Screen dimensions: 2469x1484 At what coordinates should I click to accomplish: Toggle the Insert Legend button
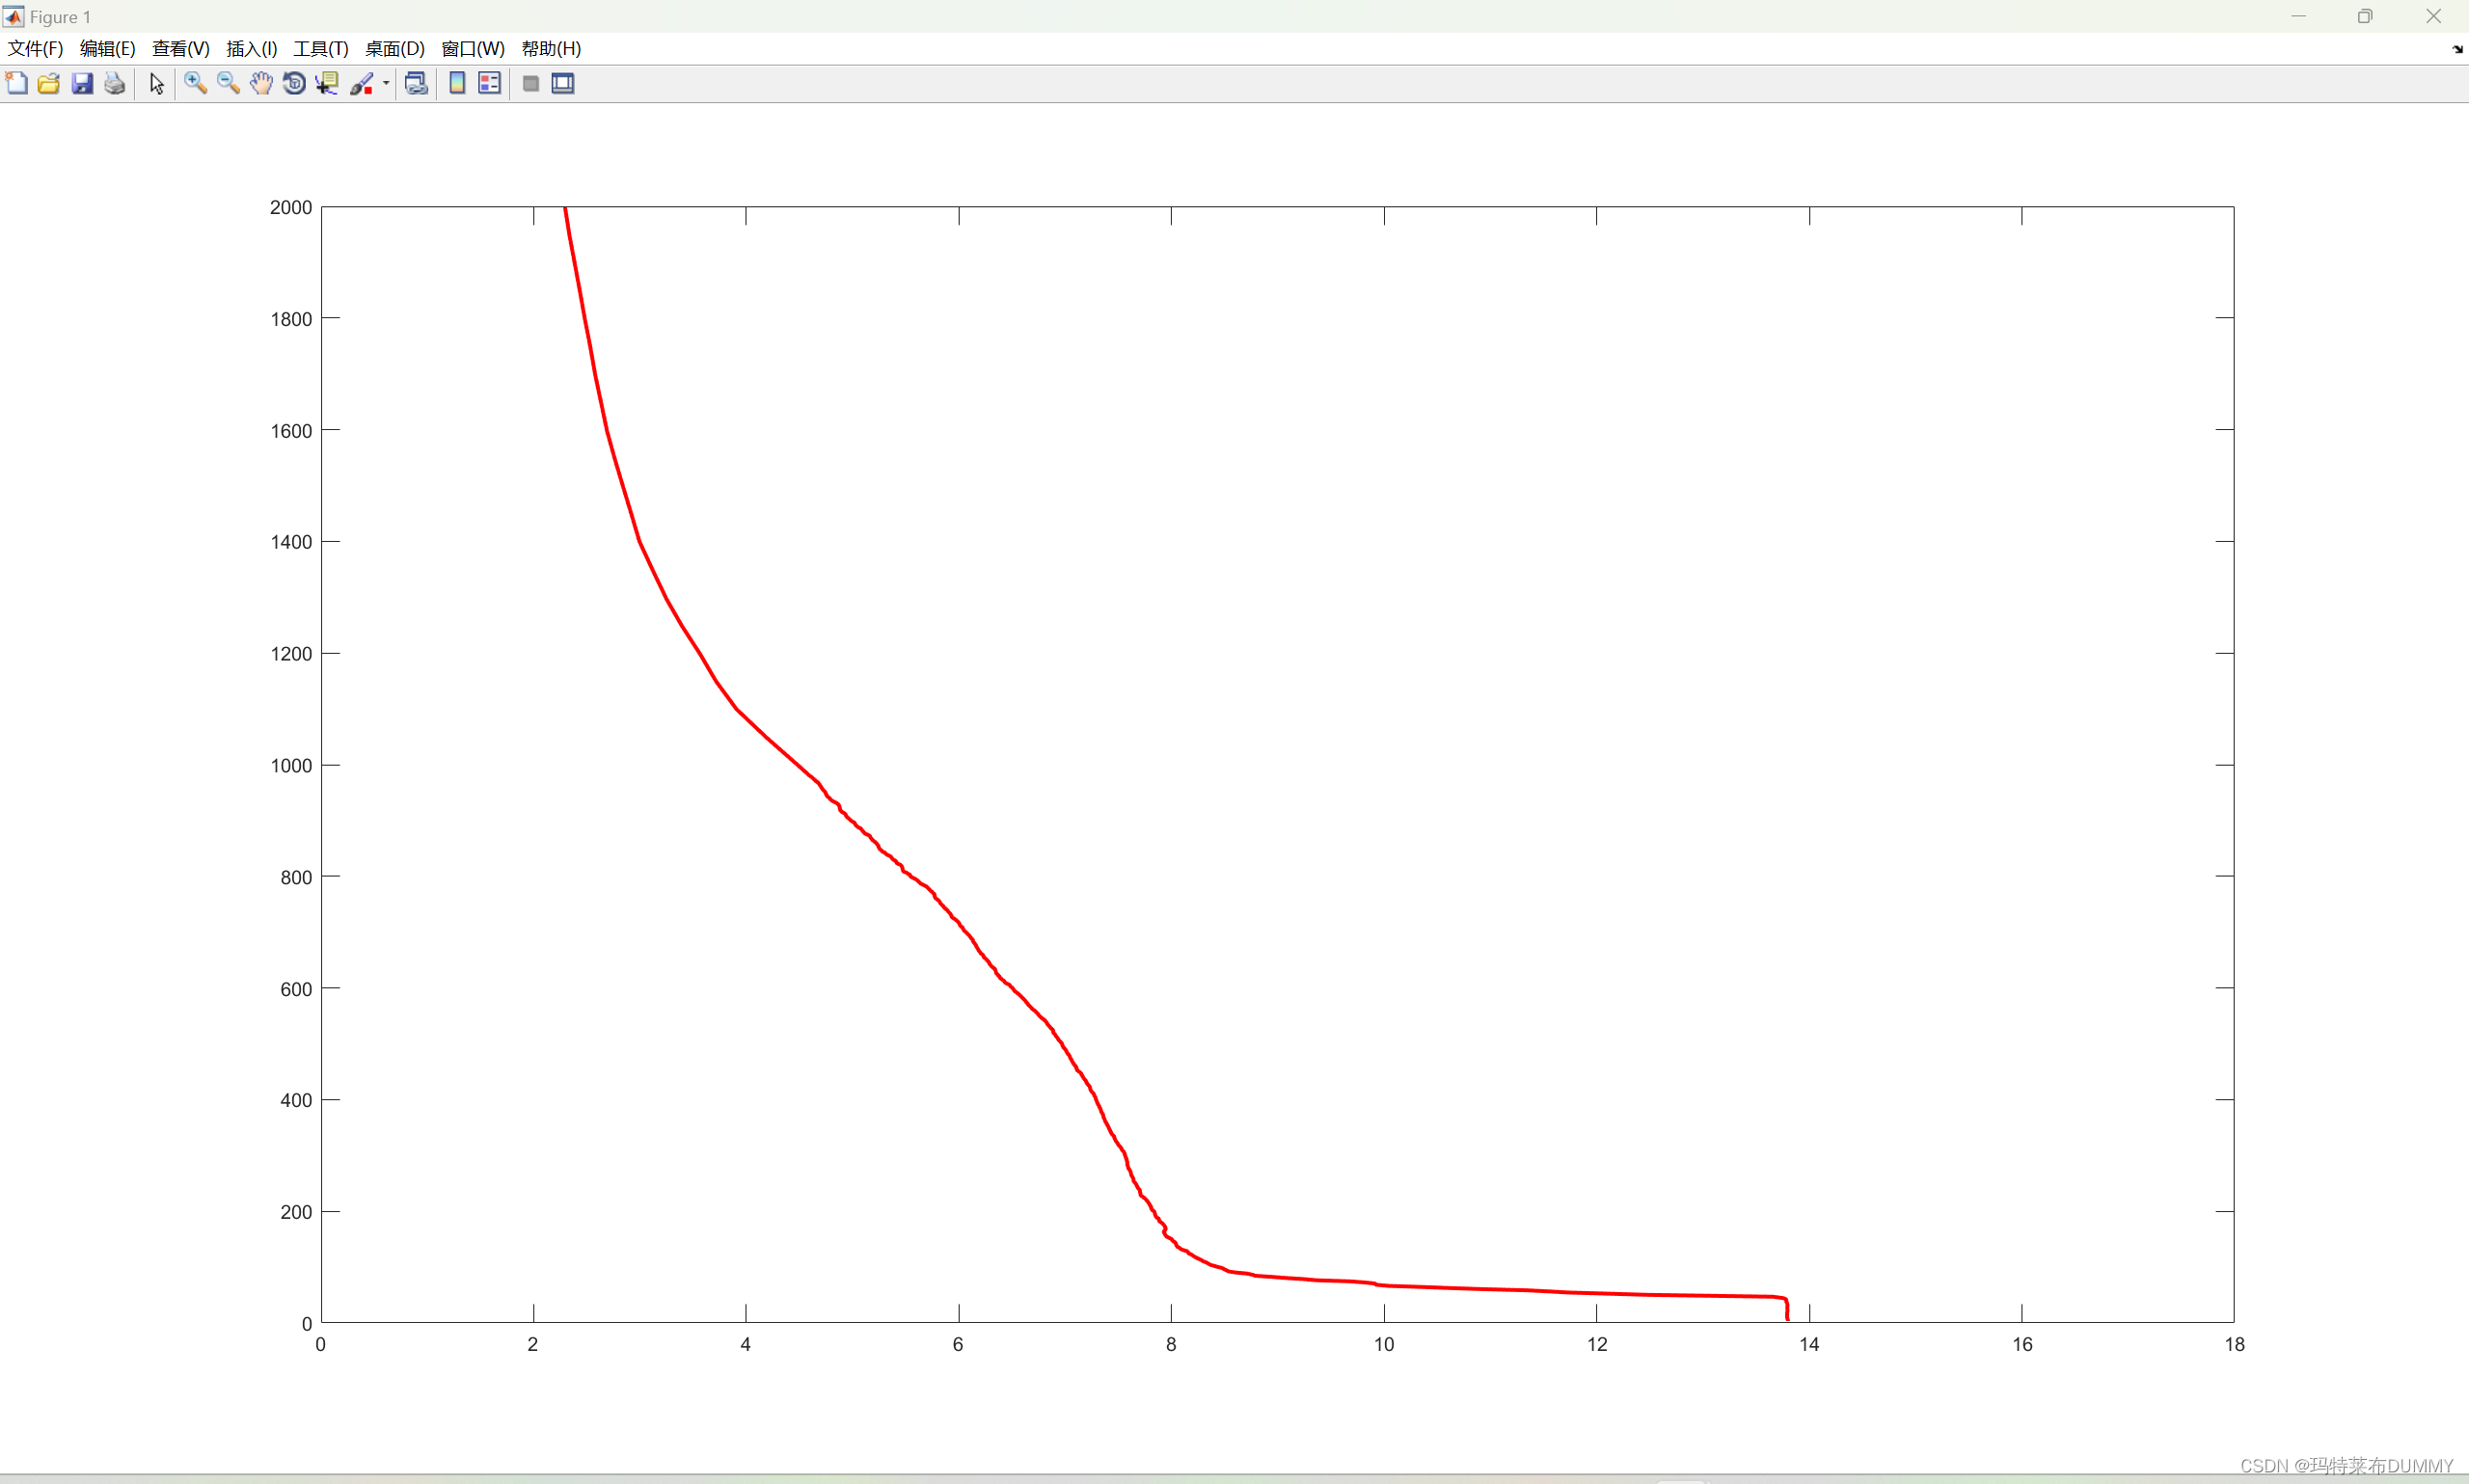point(489,84)
